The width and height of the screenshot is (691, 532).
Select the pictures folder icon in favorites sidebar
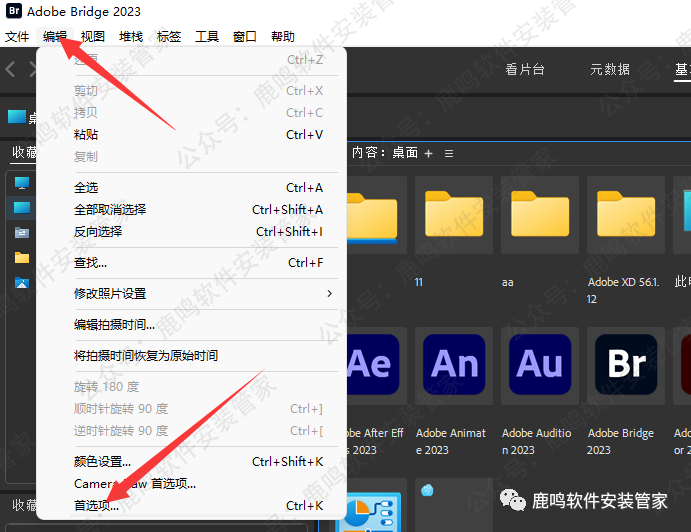[x=22, y=283]
